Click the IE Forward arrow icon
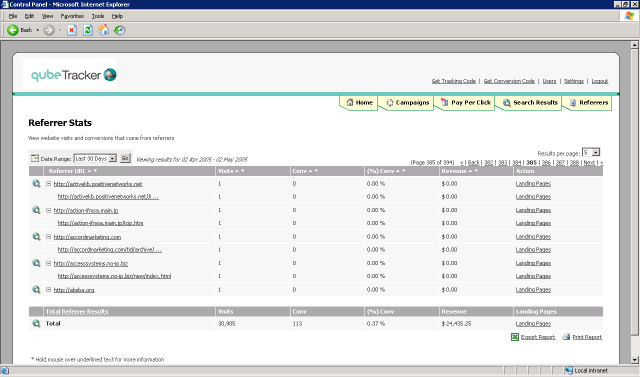Viewport: 640px width, 377px height. (x=49, y=30)
